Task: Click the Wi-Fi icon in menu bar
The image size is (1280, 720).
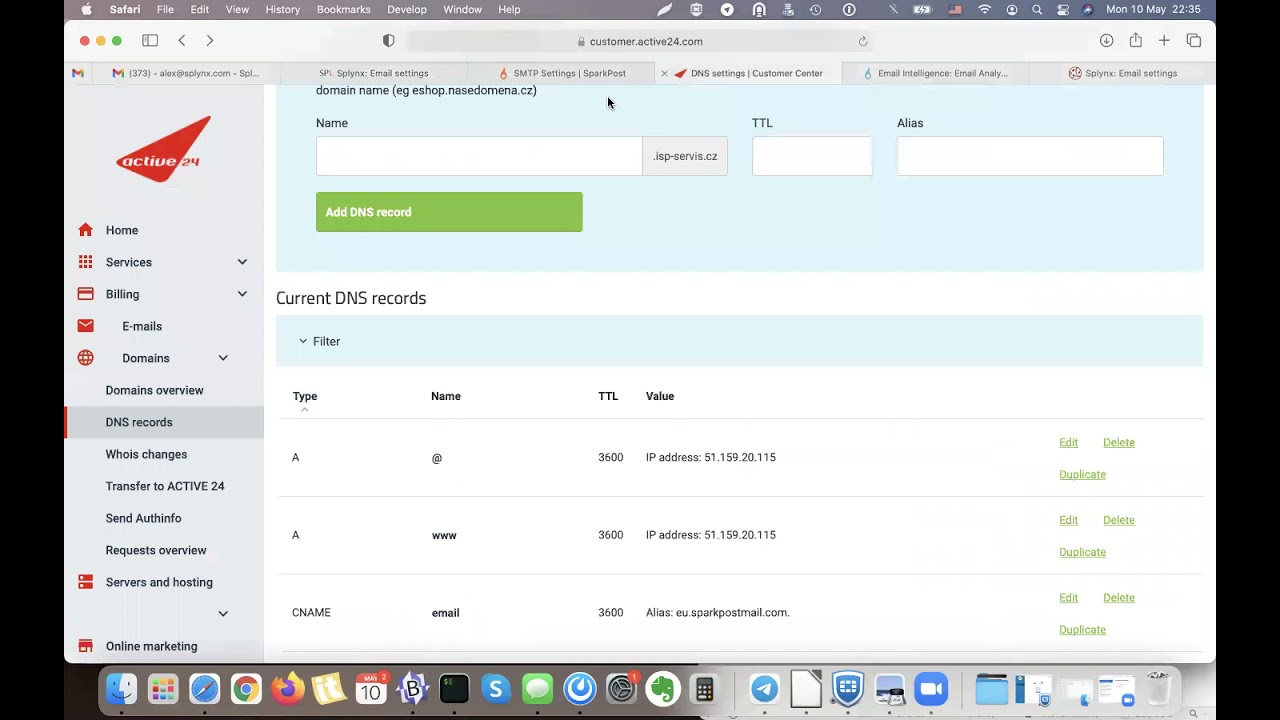Action: click(x=985, y=10)
